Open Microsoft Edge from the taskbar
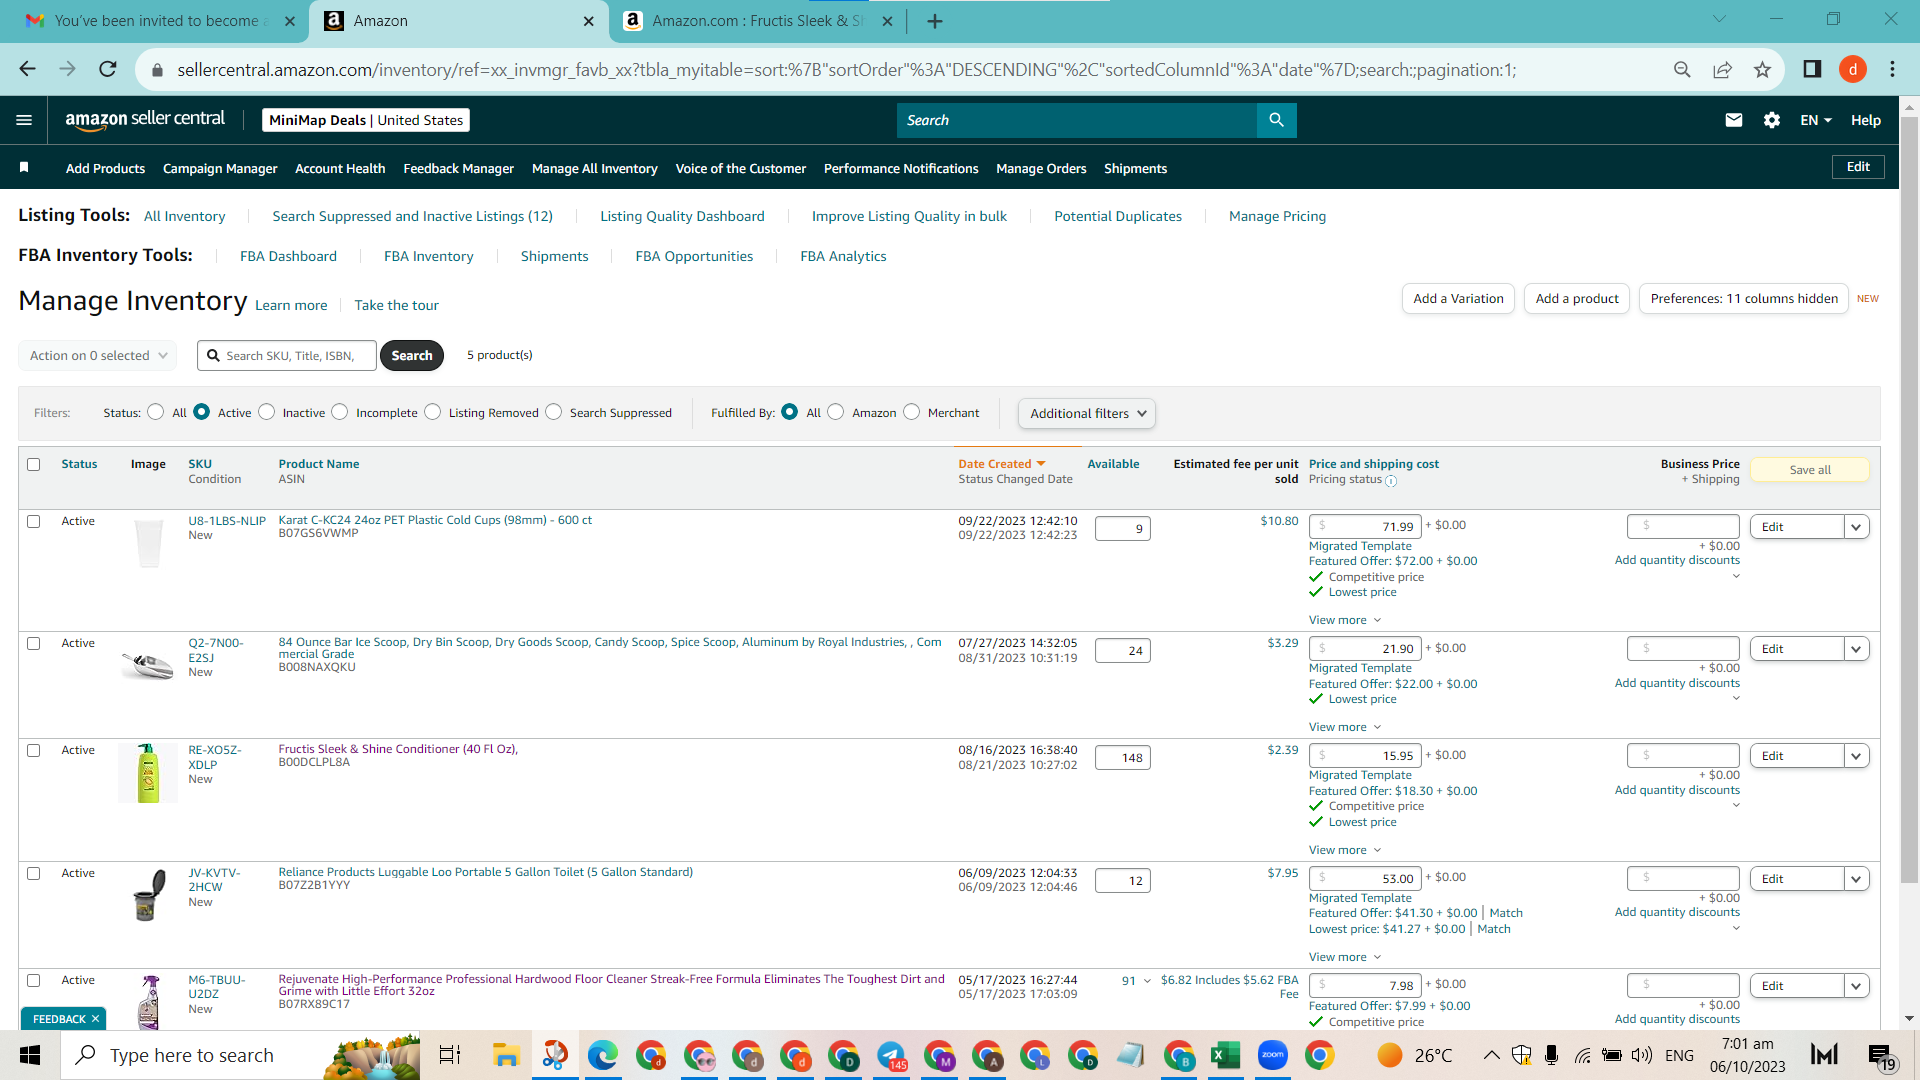This screenshot has width=1920, height=1080. 602,1055
